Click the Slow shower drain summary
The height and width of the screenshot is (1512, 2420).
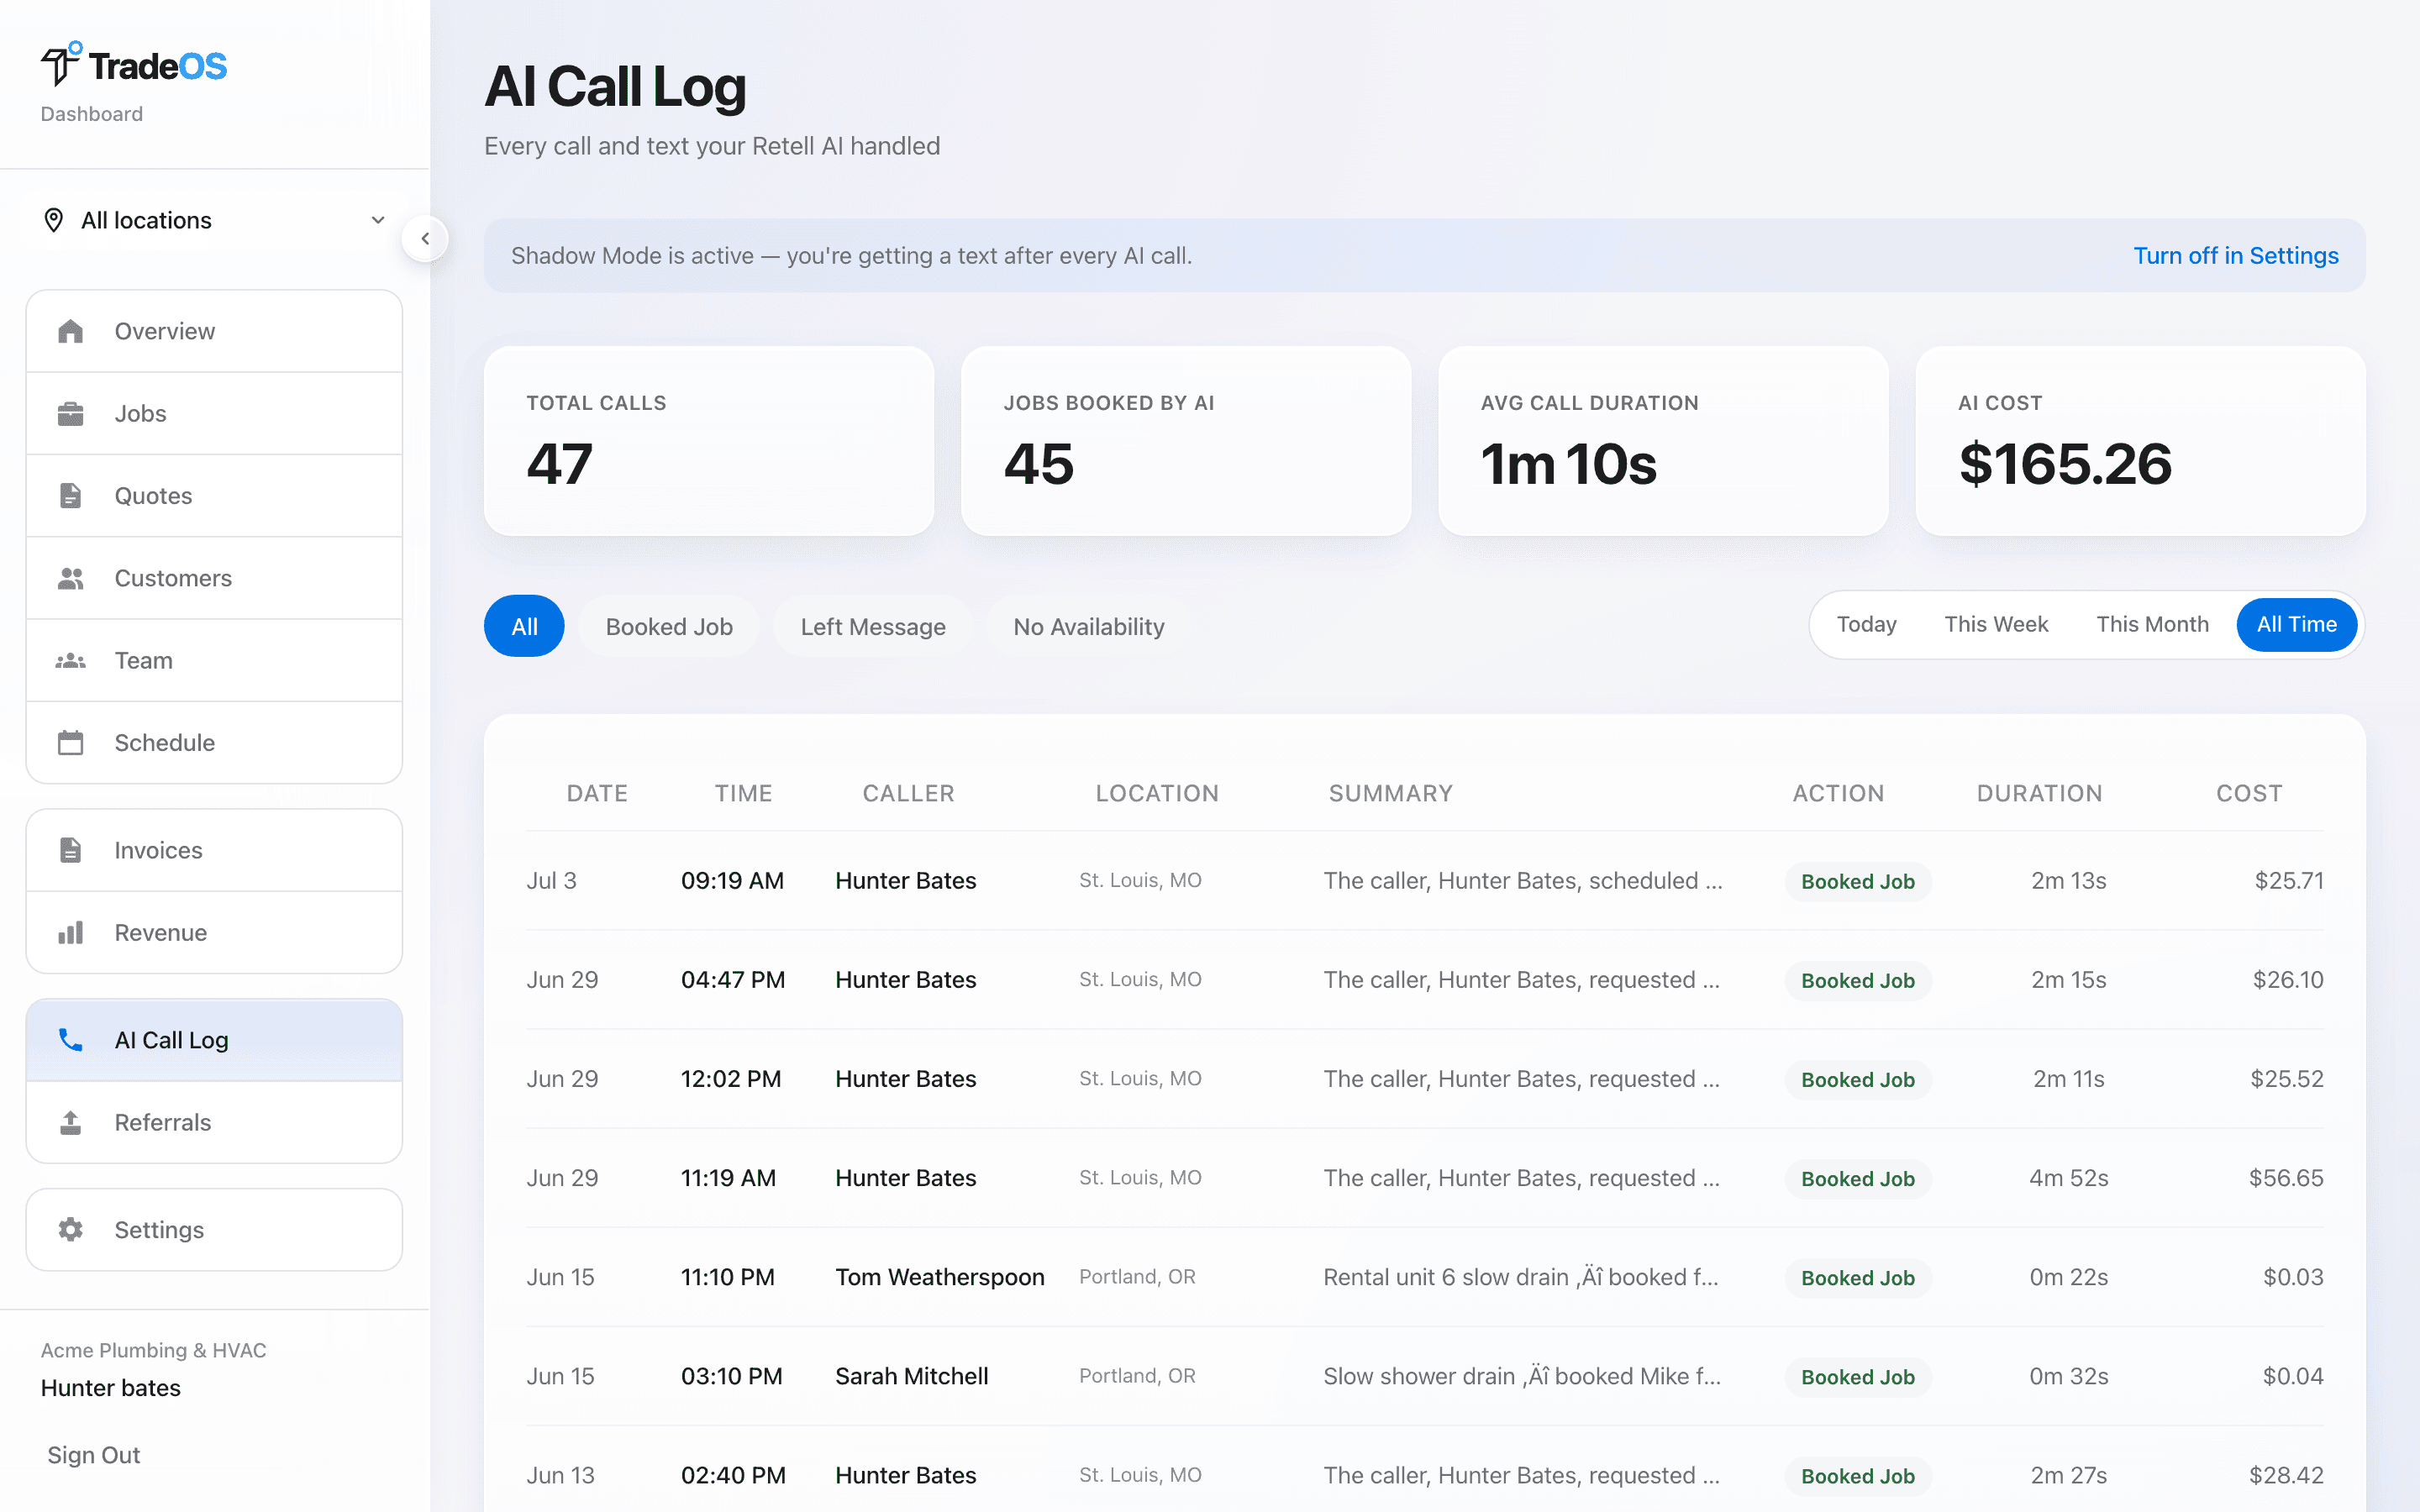pos(1522,1376)
